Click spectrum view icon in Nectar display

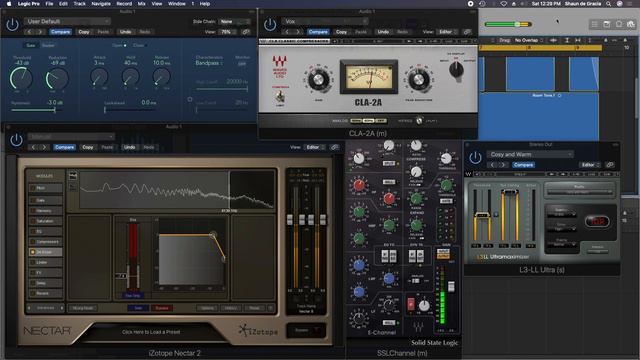[x=73, y=176]
